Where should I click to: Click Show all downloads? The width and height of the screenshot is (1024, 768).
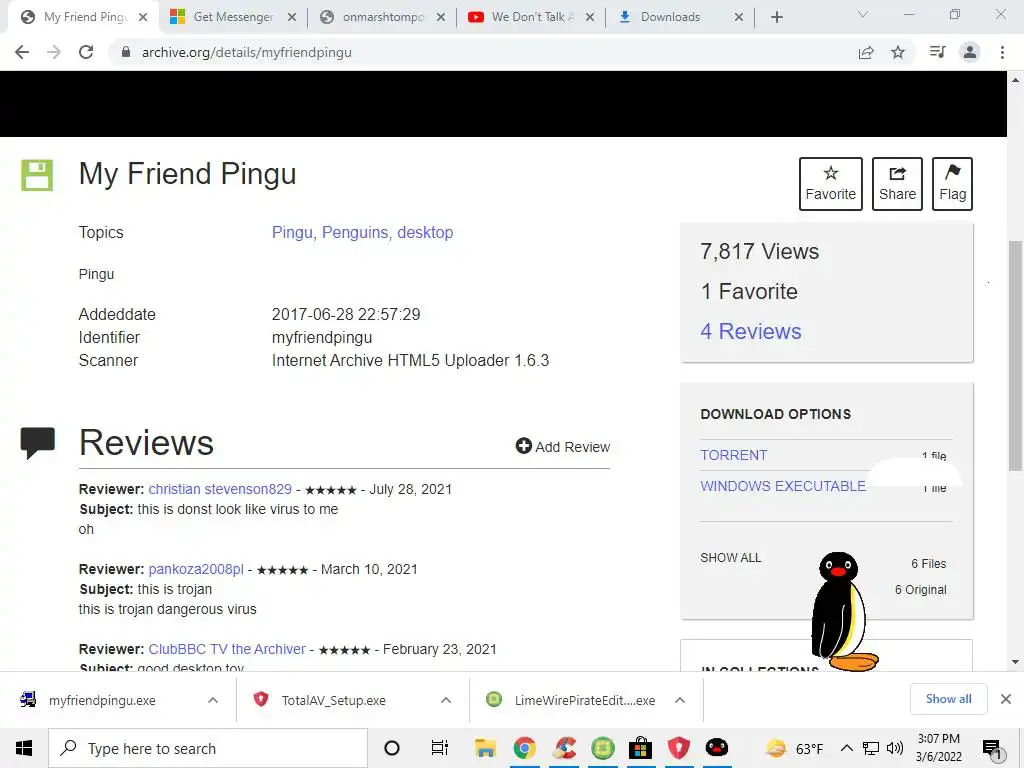[948, 699]
